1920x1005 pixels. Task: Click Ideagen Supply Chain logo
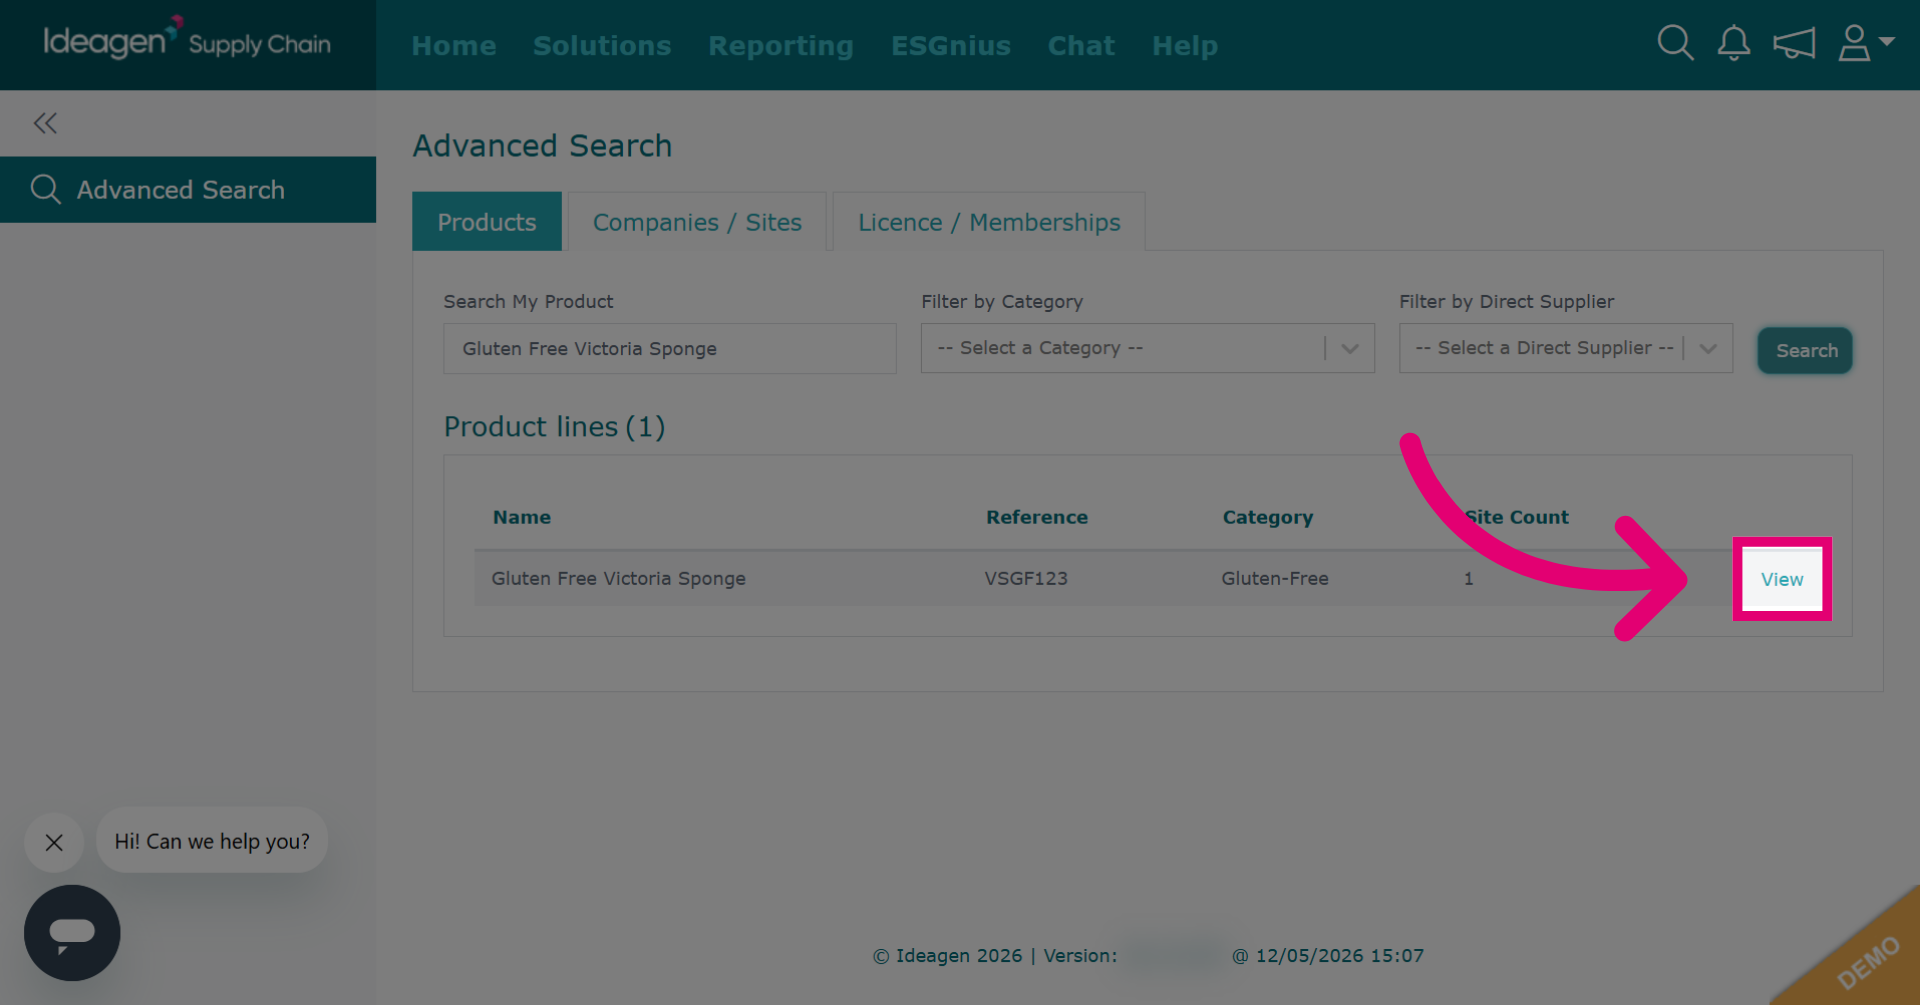point(187,40)
